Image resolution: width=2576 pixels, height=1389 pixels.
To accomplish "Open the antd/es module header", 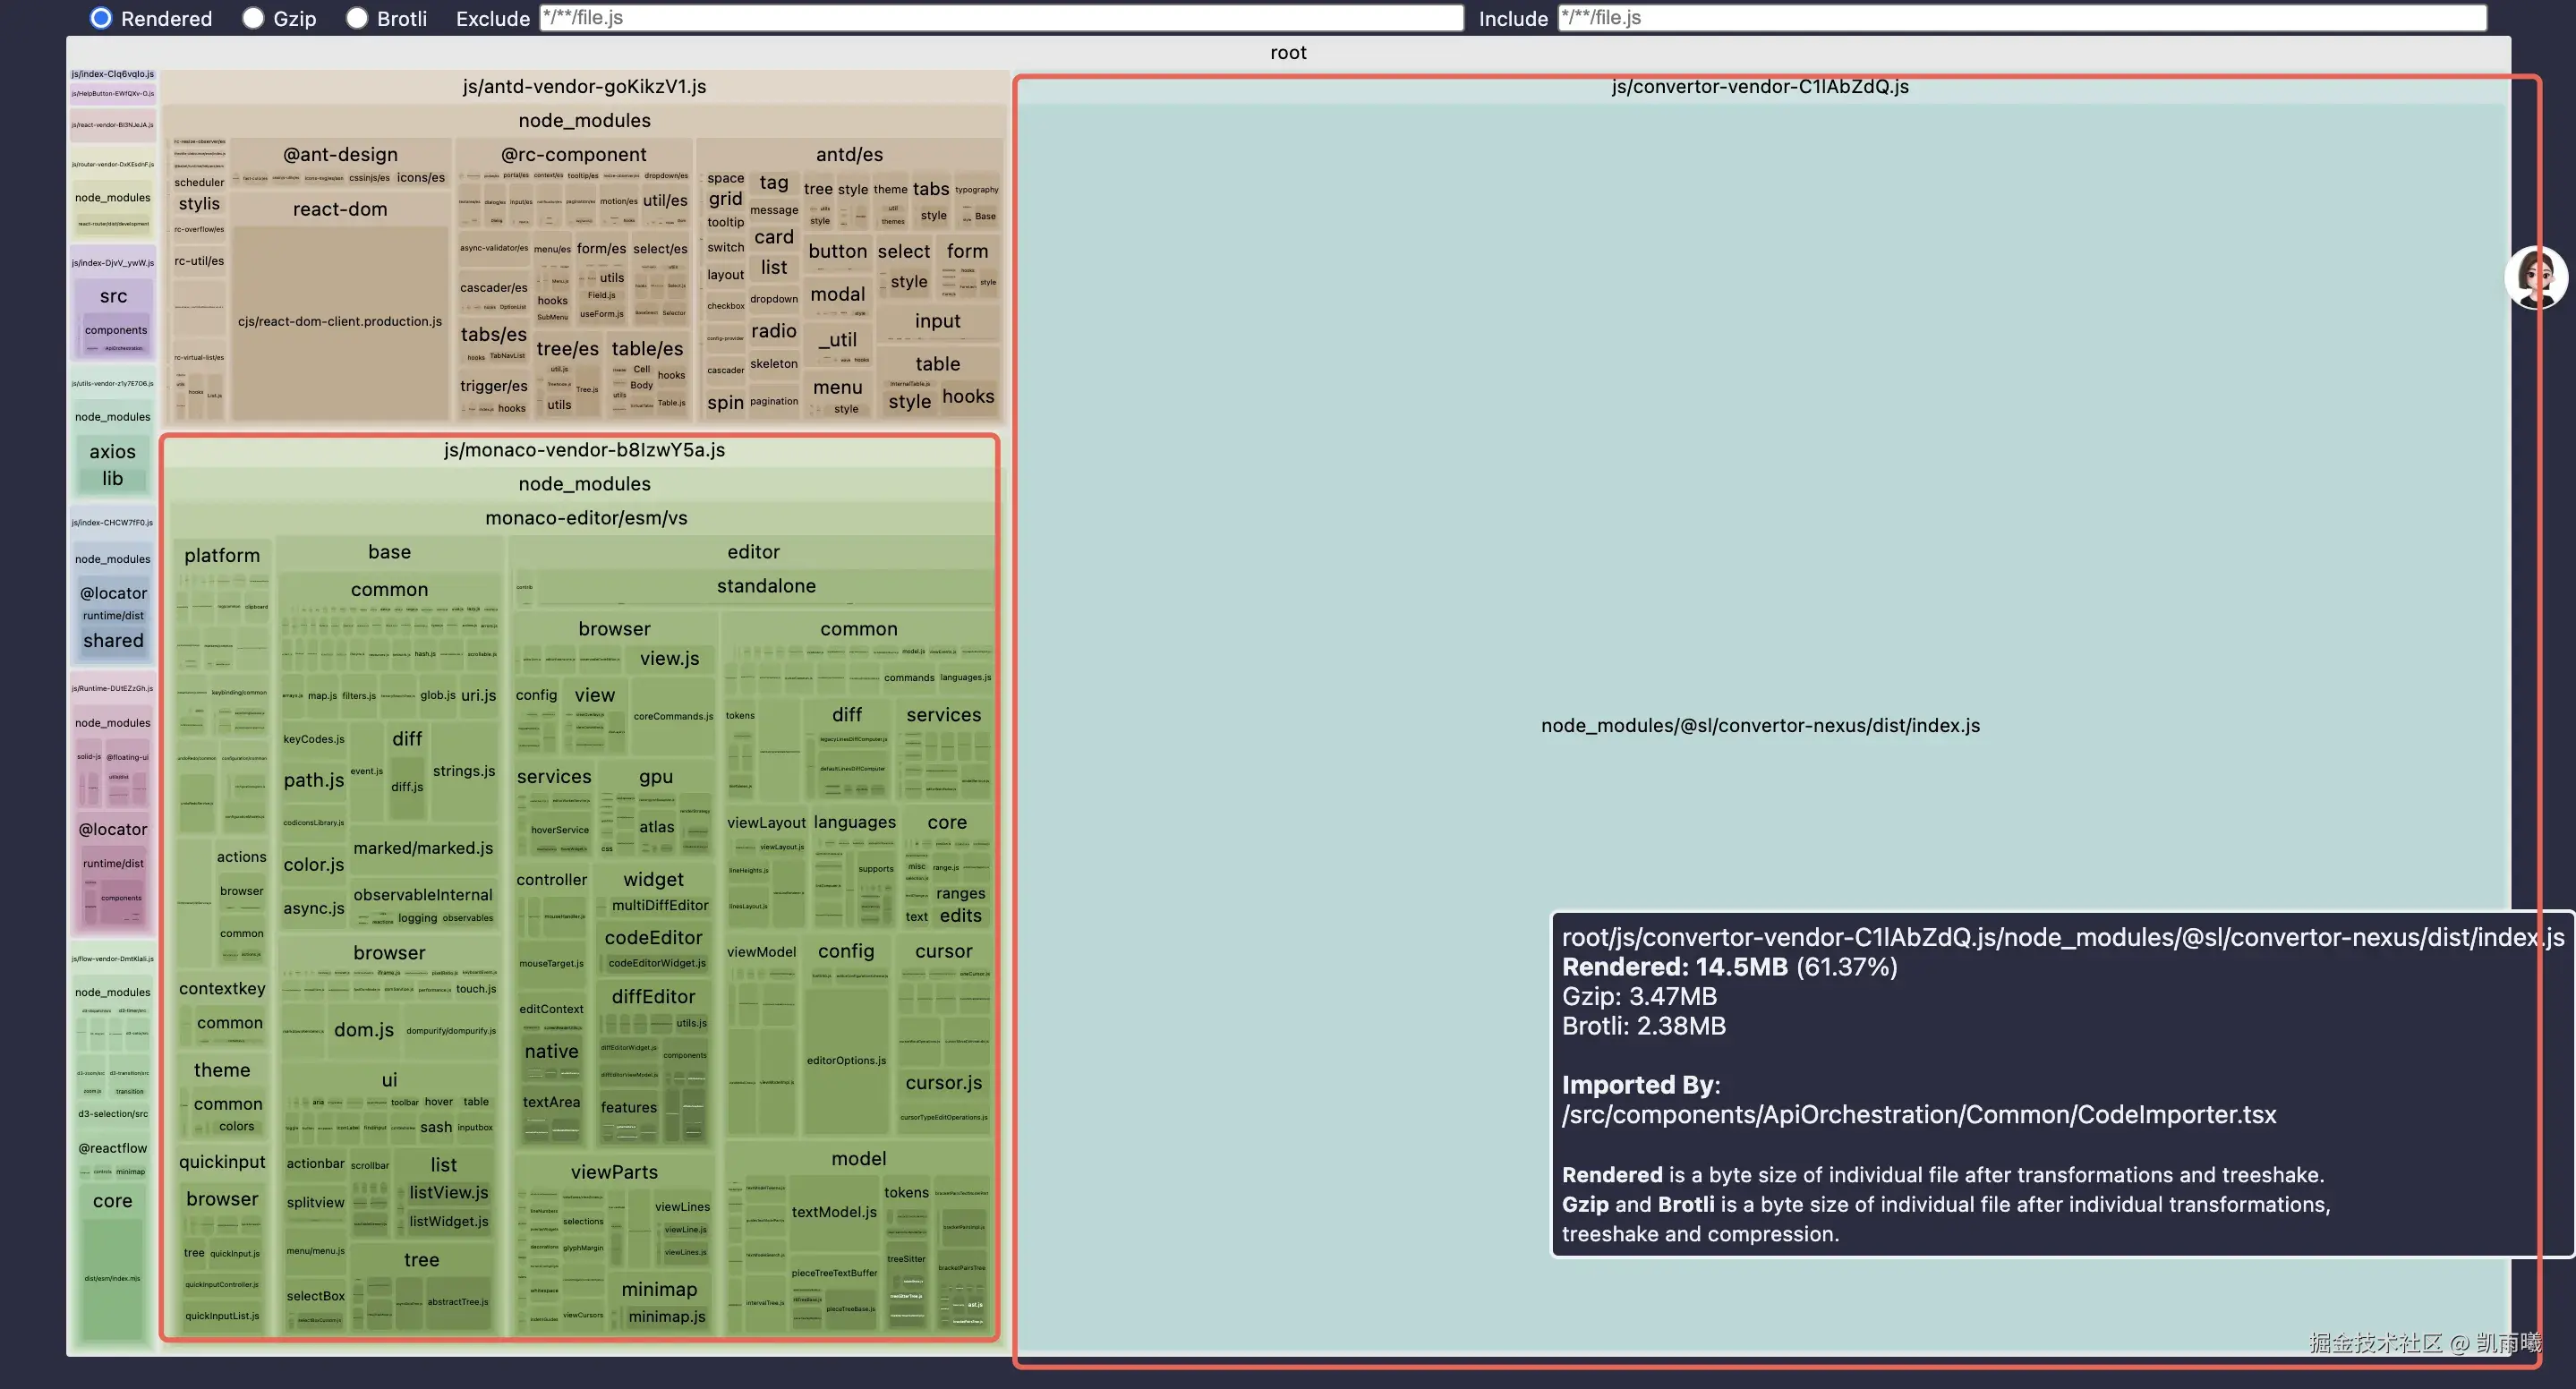I will 849,155.
